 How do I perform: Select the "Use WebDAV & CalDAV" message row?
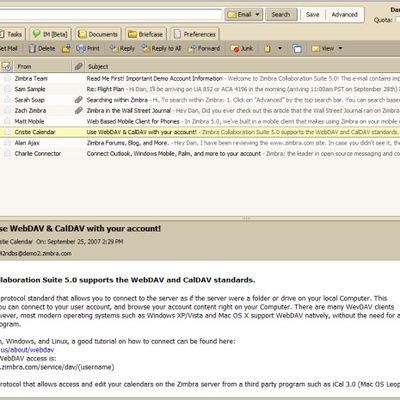coord(200,132)
